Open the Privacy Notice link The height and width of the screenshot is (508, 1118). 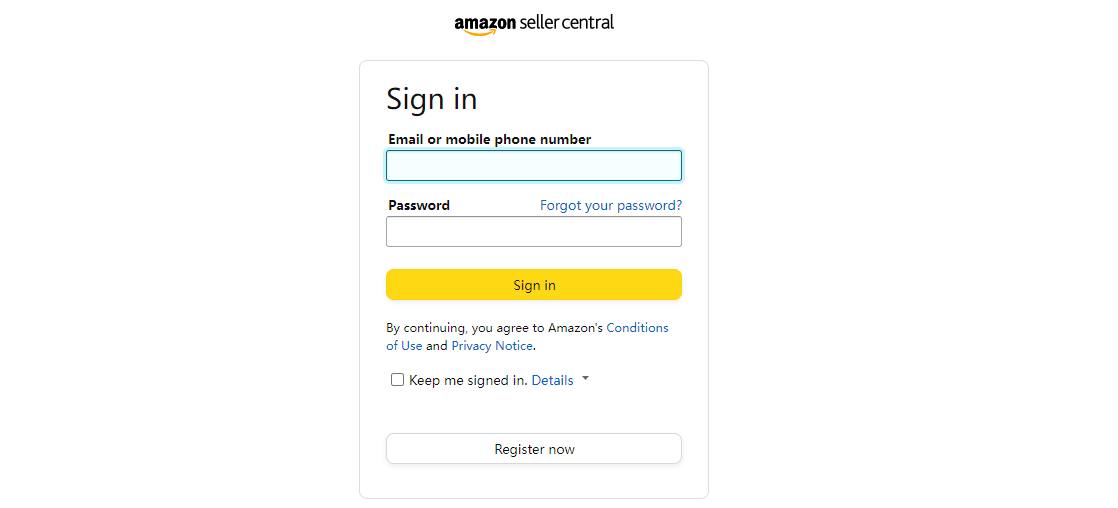pyautogui.click(x=492, y=346)
